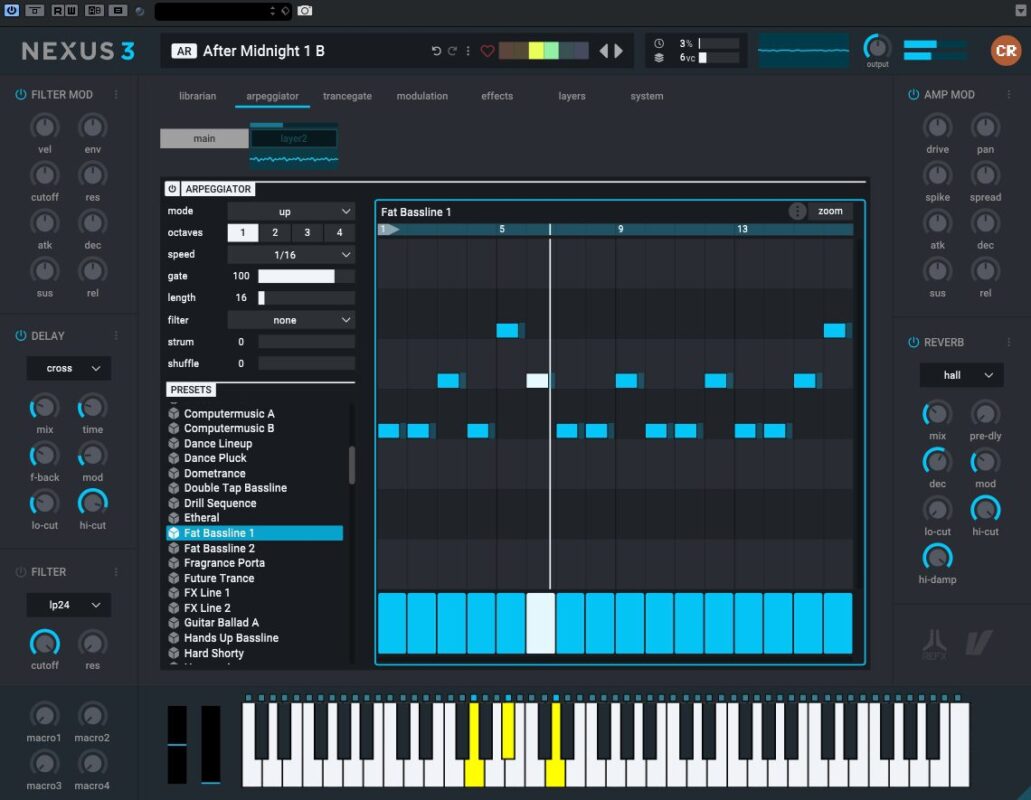The width and height of the screenshot is (1031, 800).
Task: Toggle the Reverb power button
Action: (x=913, y=342)
